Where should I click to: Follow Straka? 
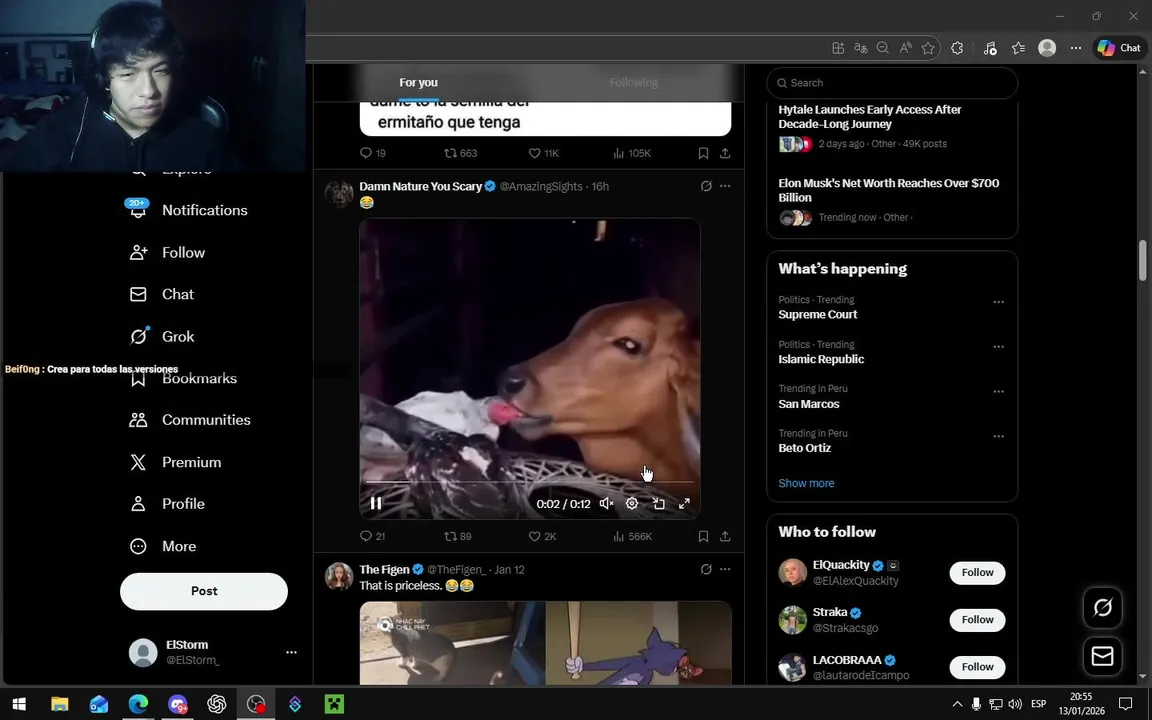977,619
